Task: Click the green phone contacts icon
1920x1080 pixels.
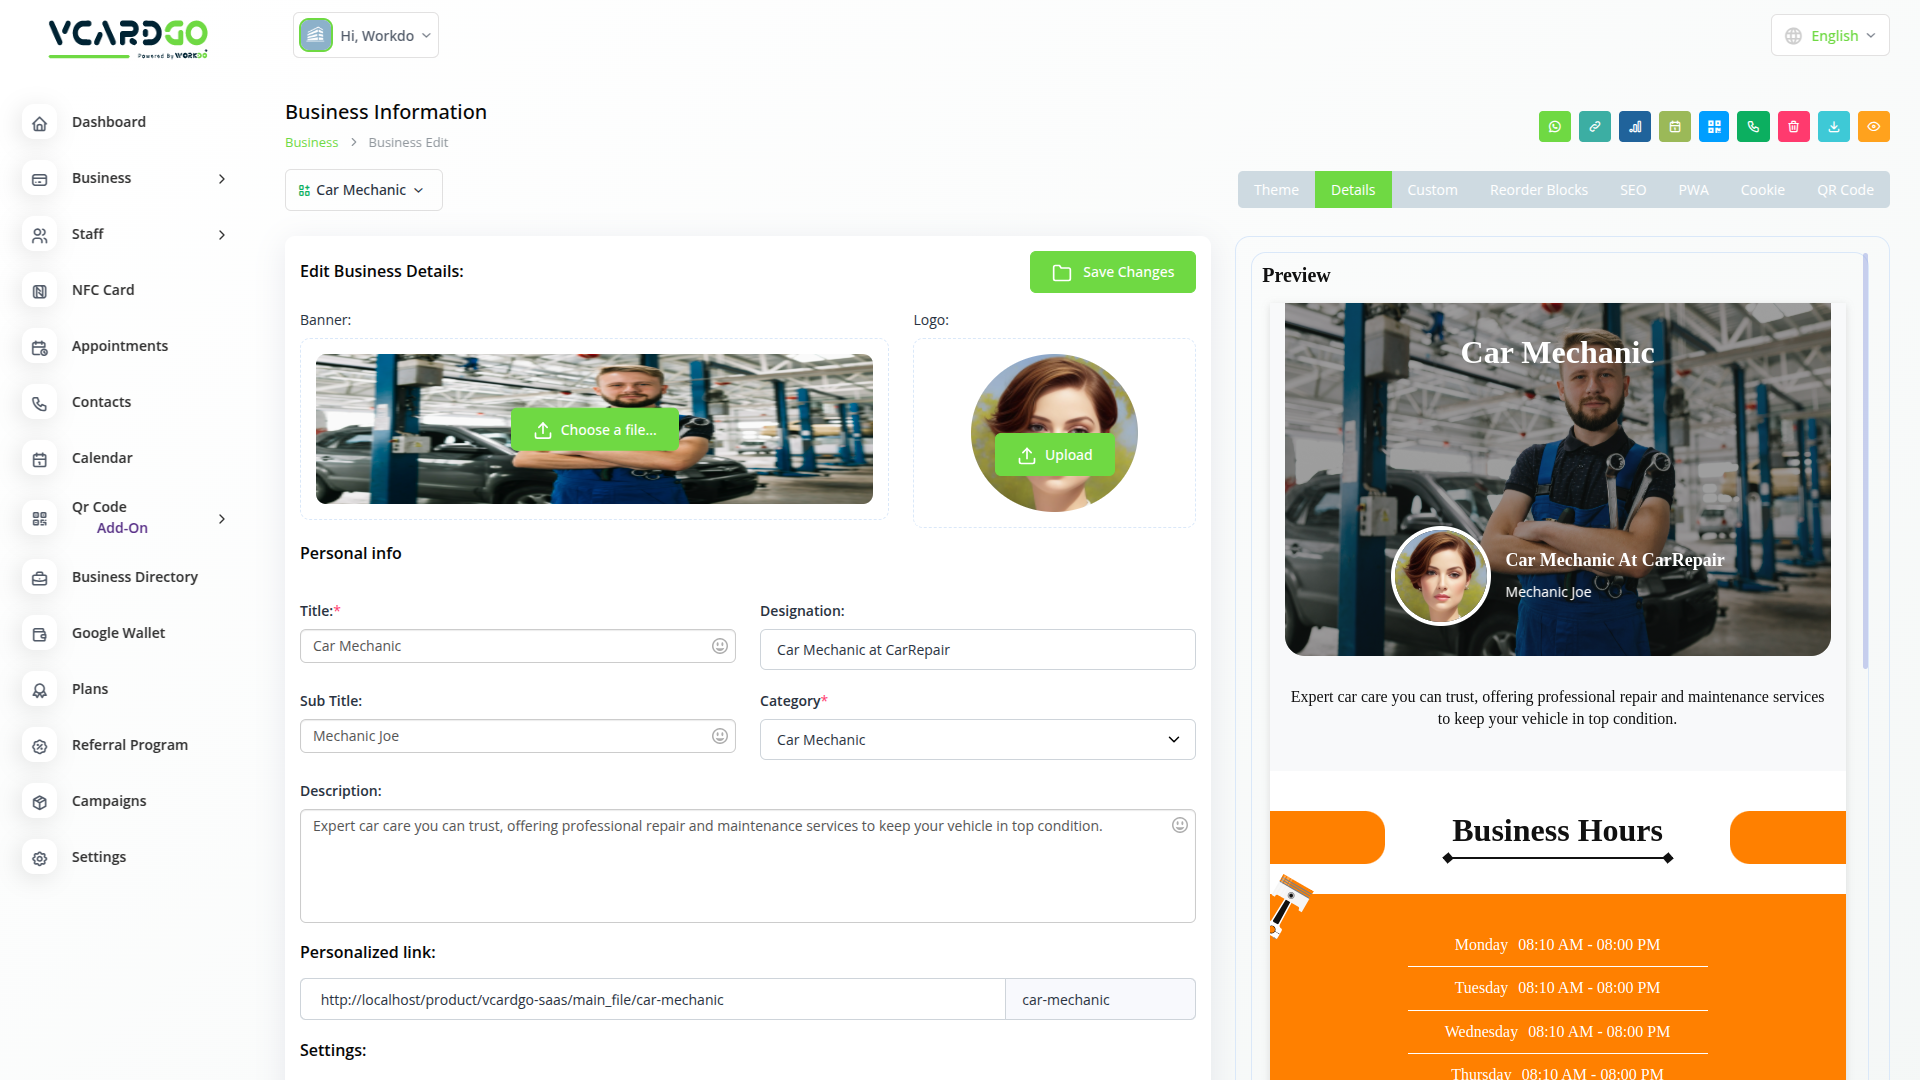Action: 1754,127
